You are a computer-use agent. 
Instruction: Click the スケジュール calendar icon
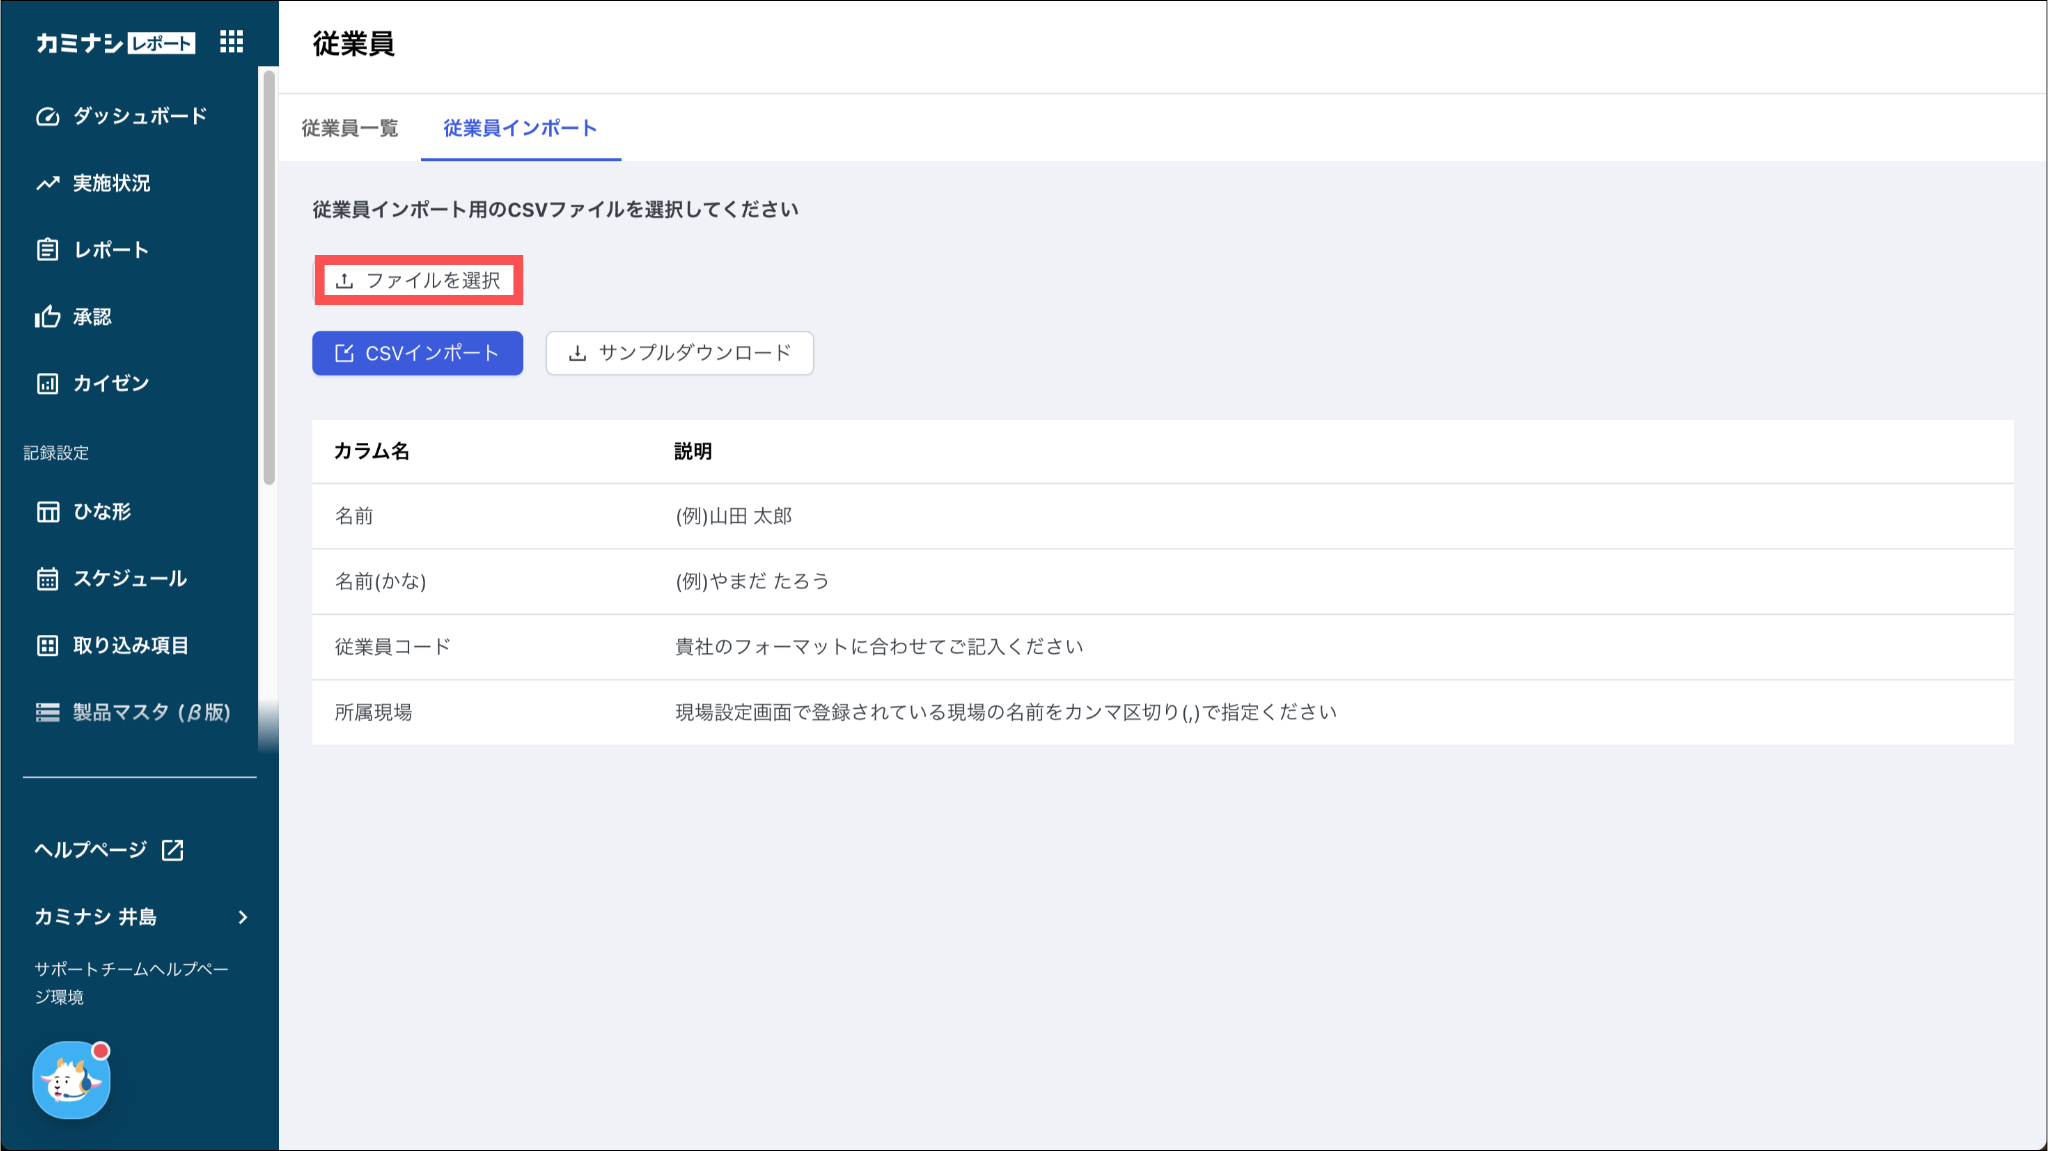[x=47, y=579]
